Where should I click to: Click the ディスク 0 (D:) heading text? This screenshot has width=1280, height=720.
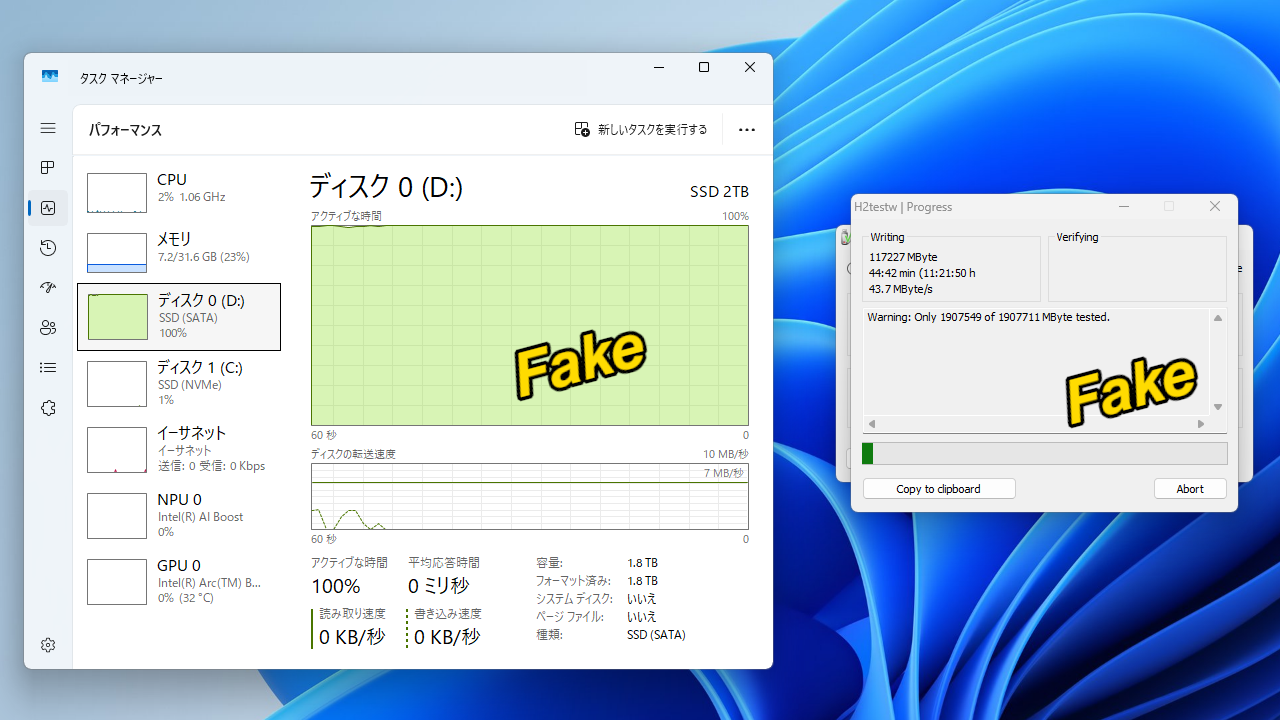pyautogui.click(x=385, y=187)
